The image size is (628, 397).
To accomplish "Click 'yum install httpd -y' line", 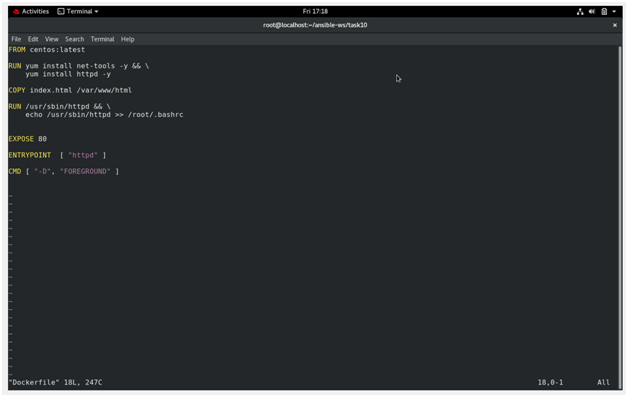I will click(x=68, y=74).
